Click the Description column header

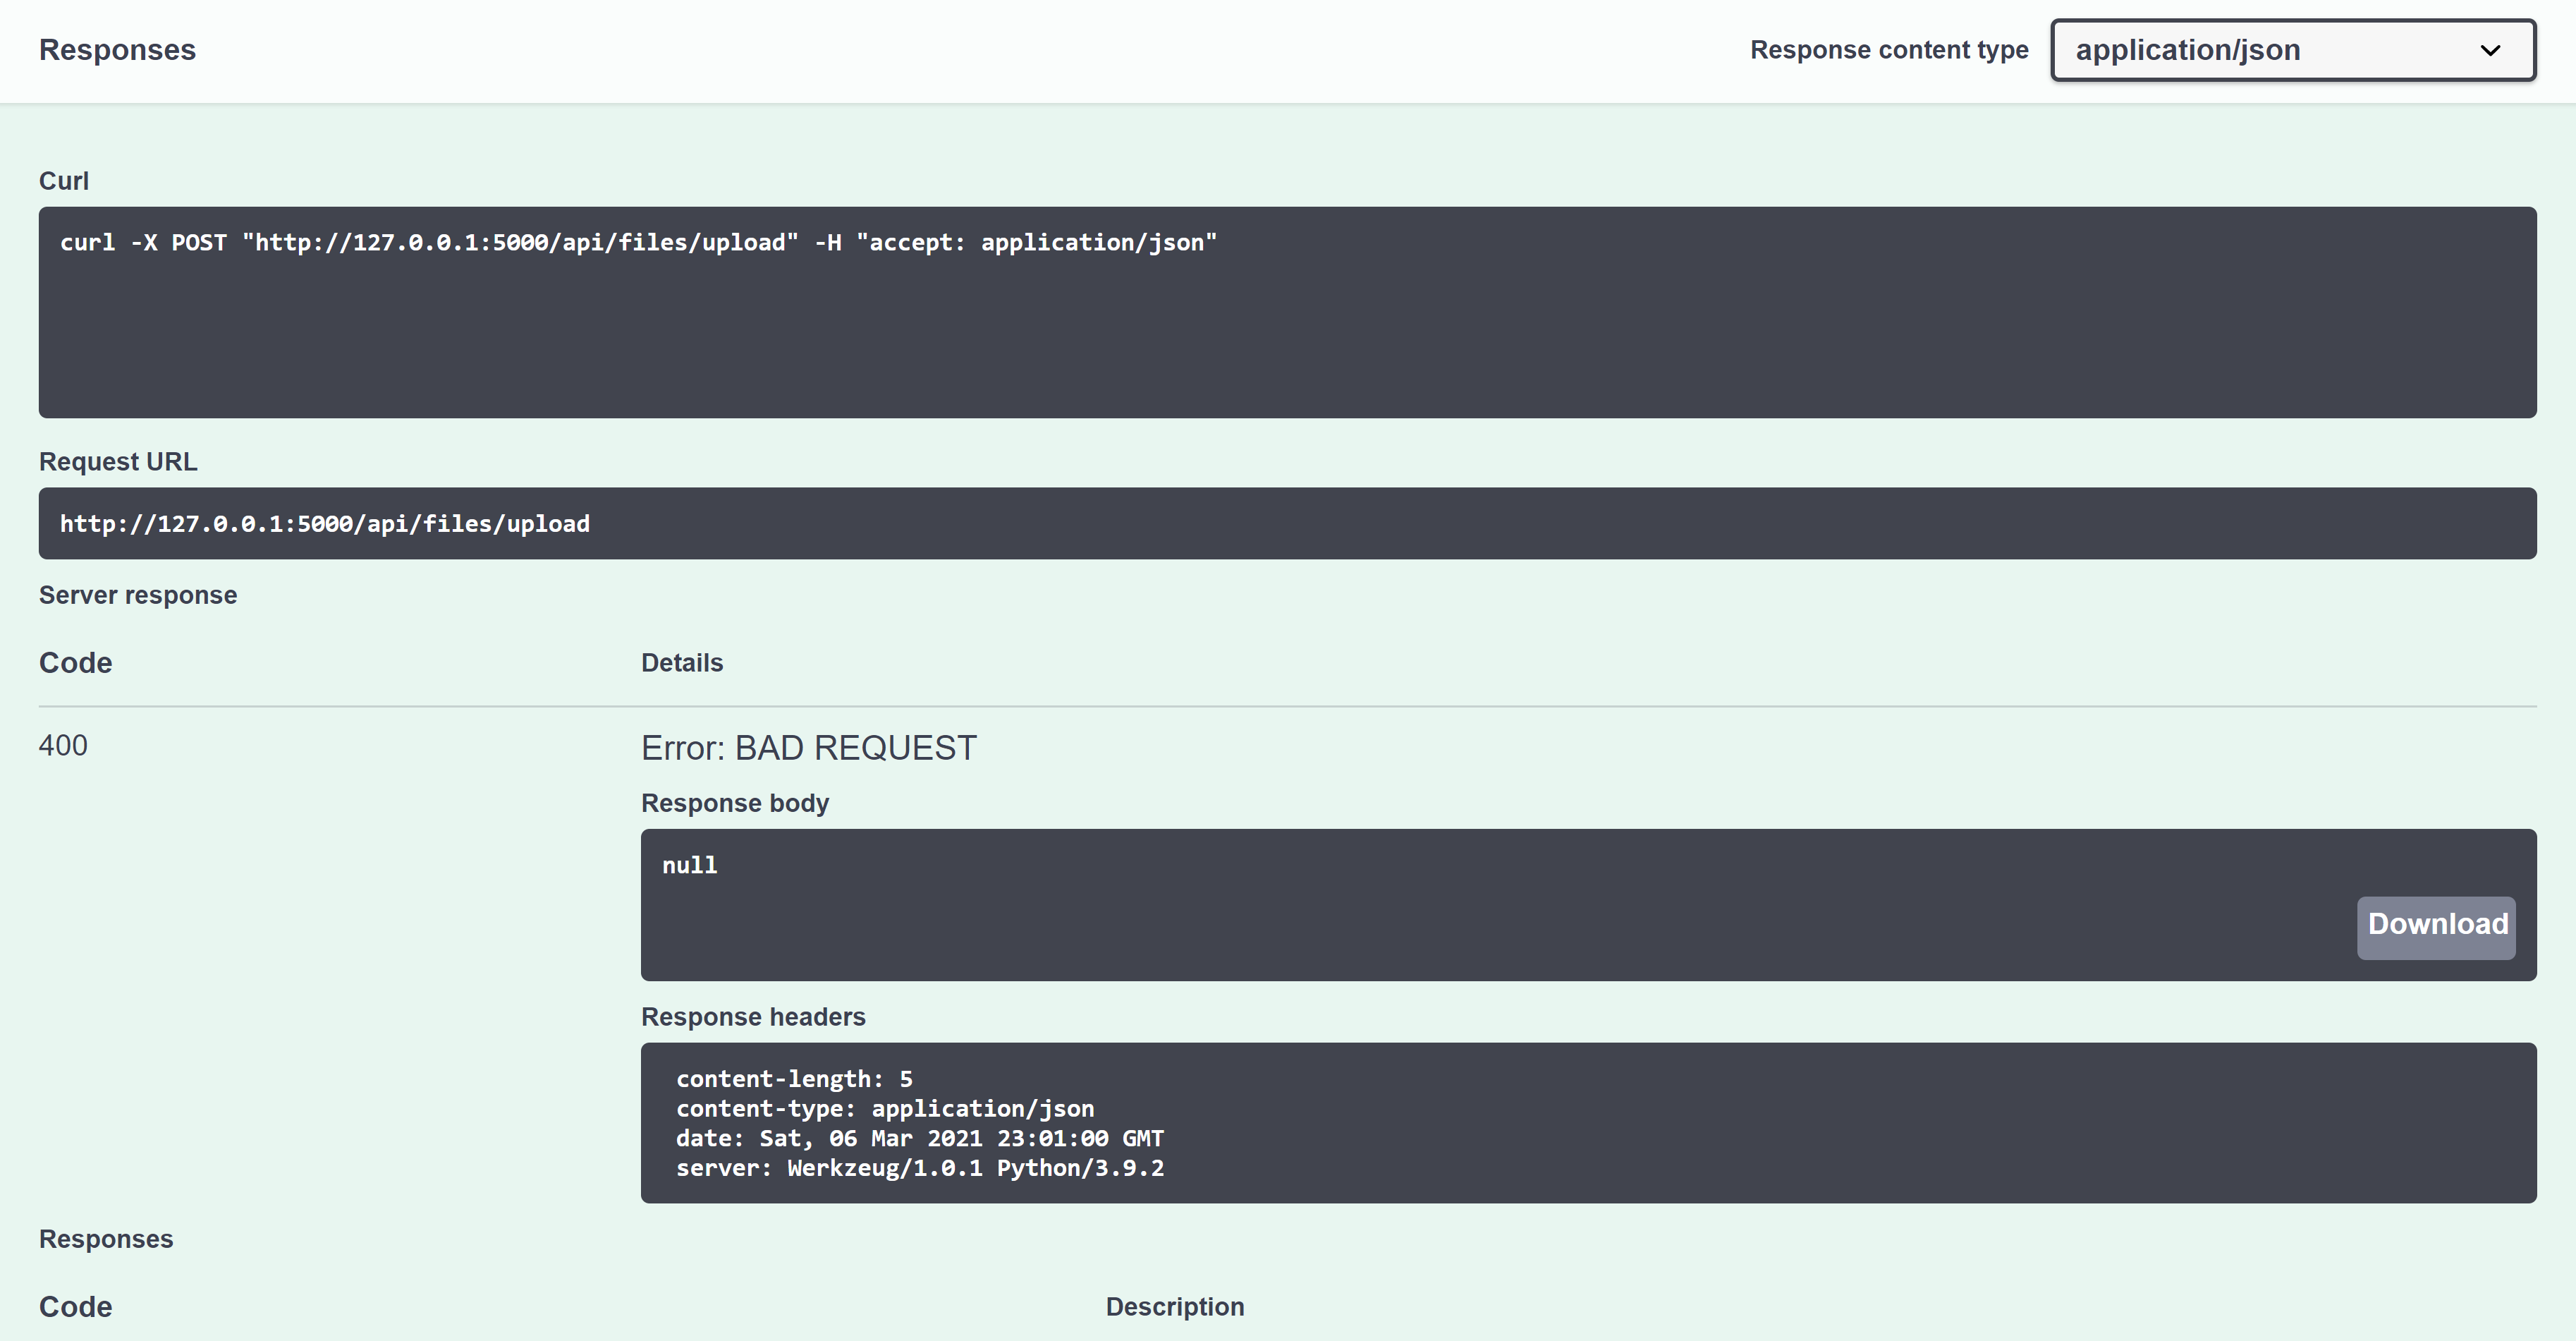1174,1307
